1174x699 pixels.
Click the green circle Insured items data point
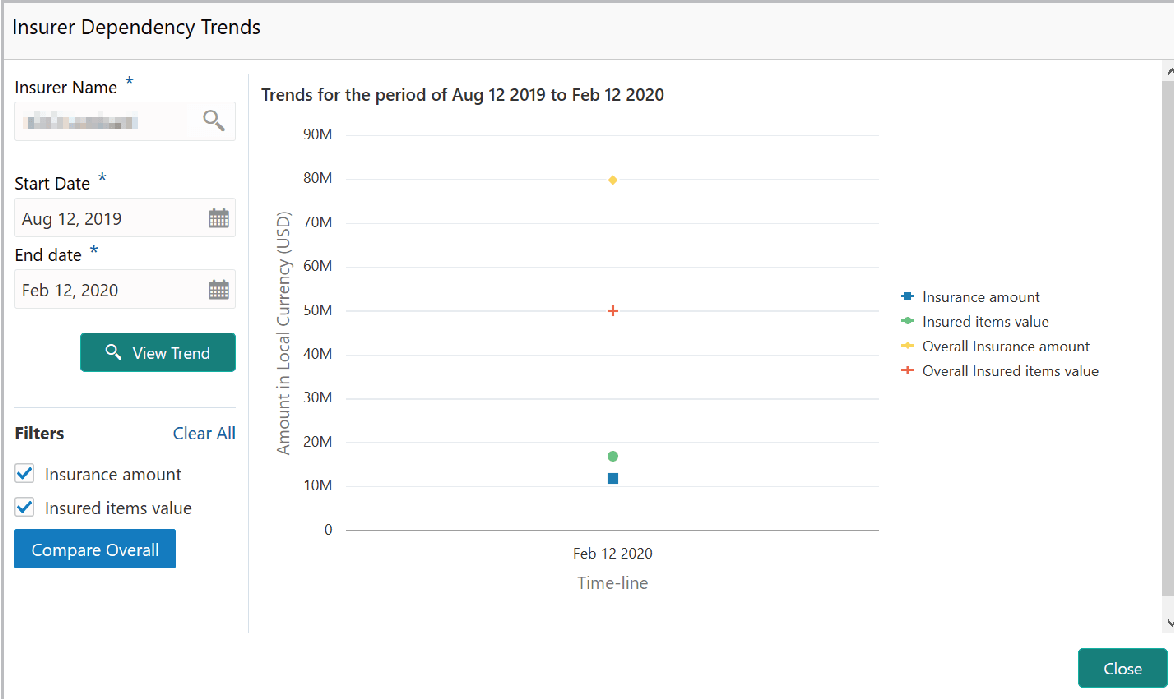coord(612,457)
